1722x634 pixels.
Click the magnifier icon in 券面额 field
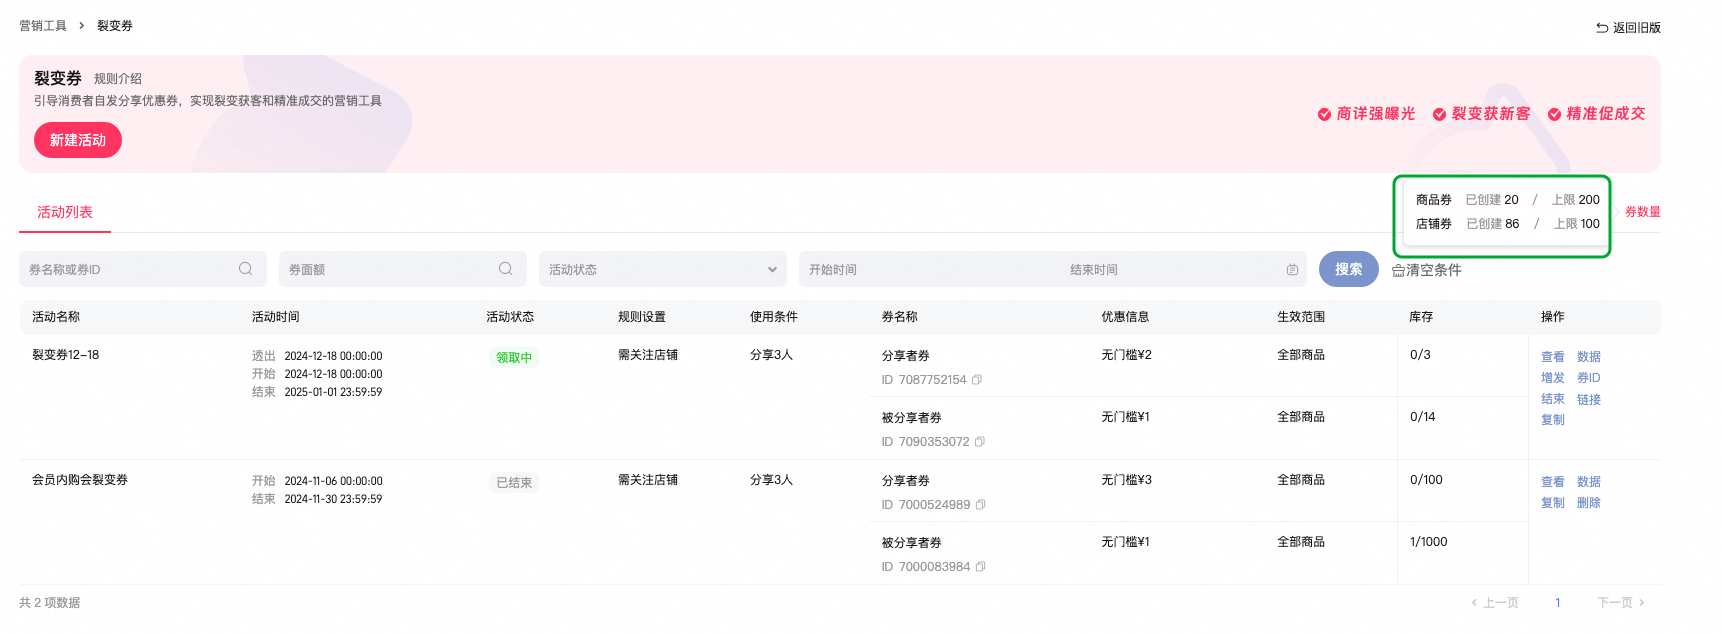pos(505,269)
